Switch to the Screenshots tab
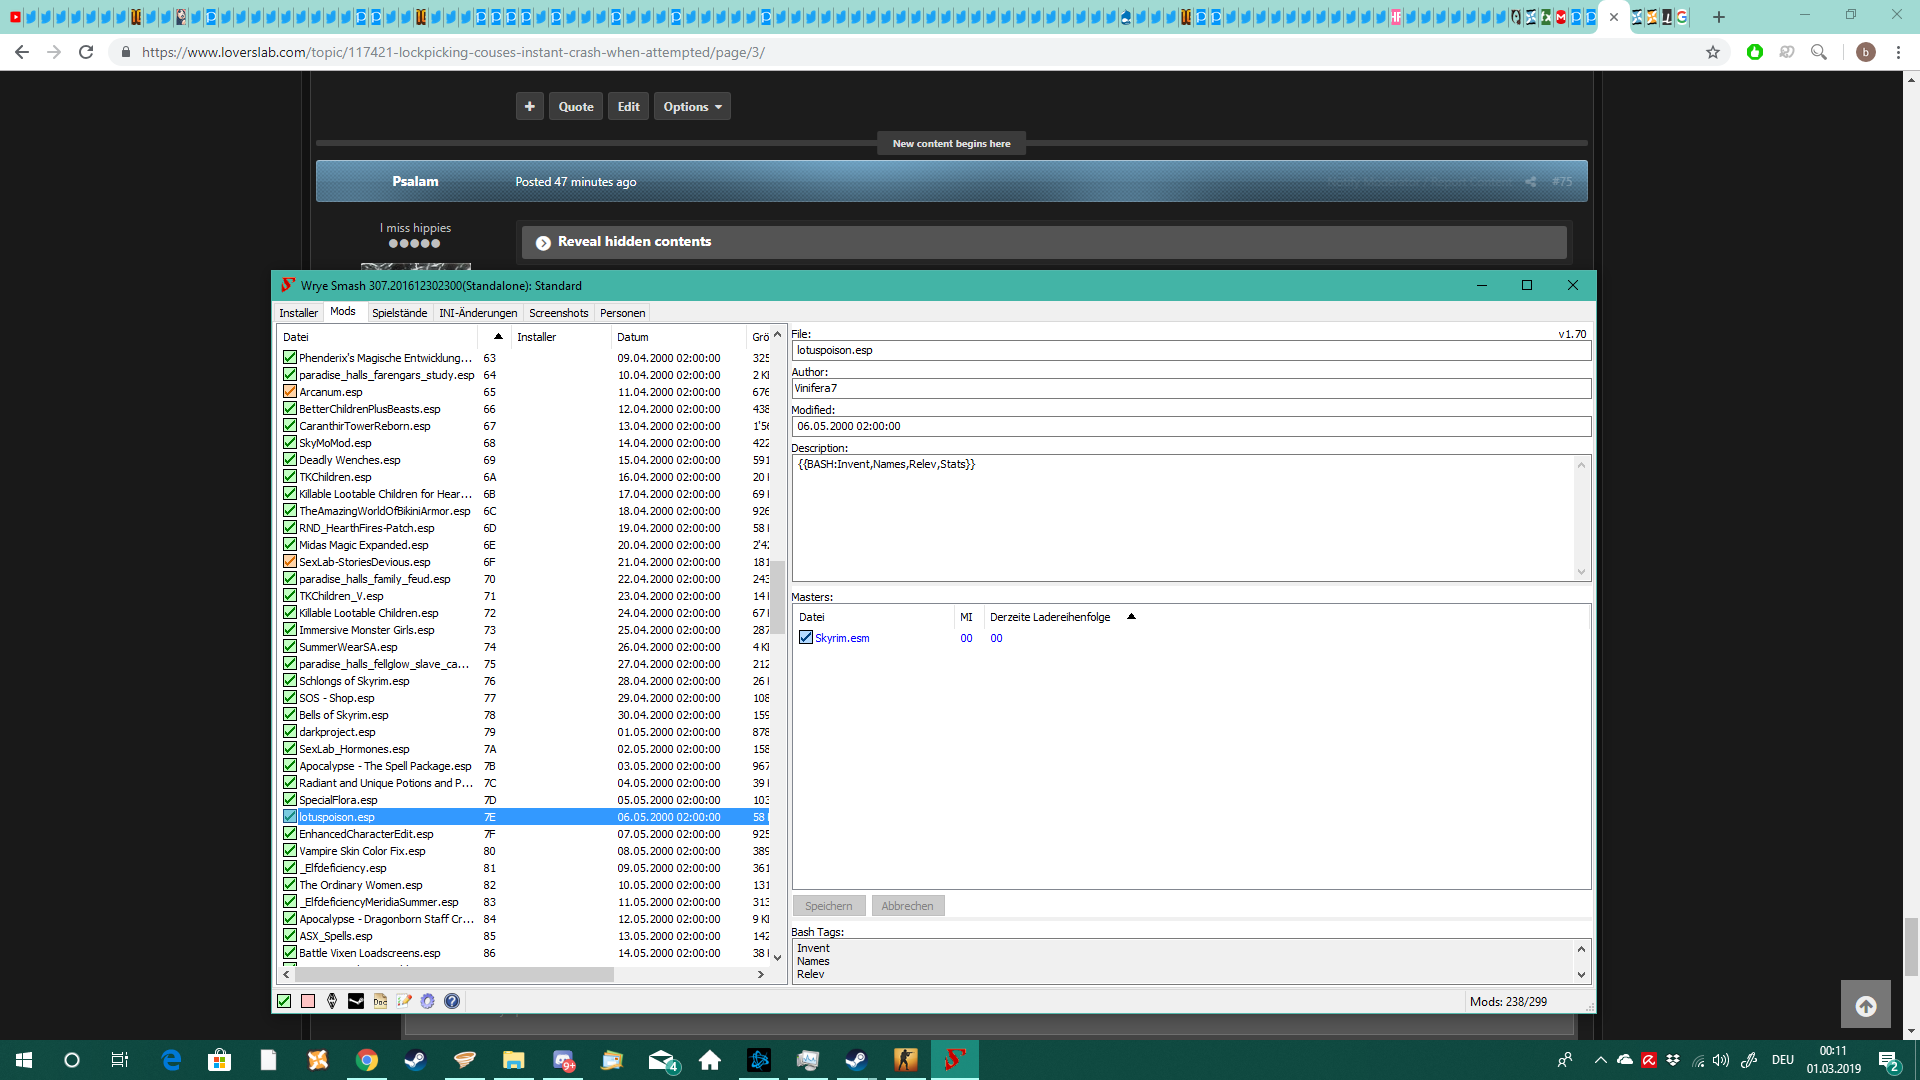This screenshot has height=1080, width=1920. pyautogui.click(x=558, y=313)
